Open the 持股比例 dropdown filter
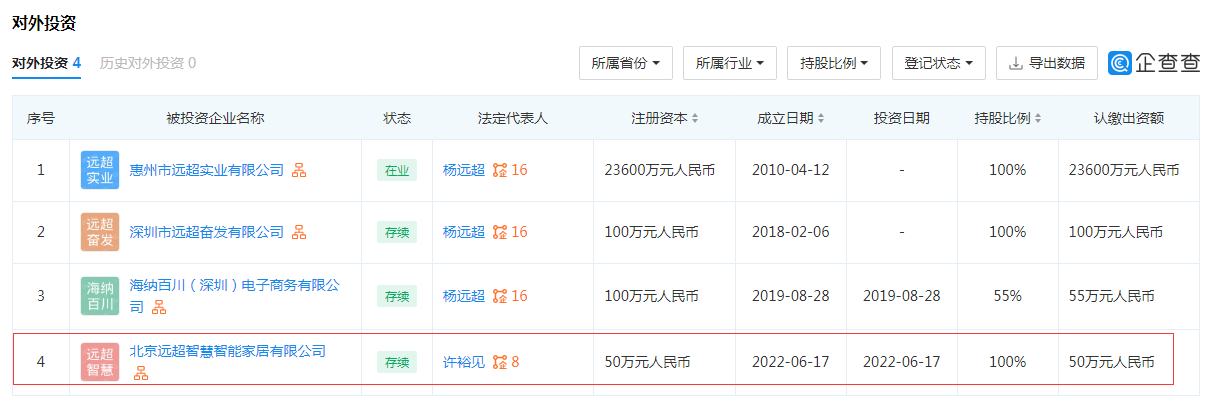 point(834,63)
